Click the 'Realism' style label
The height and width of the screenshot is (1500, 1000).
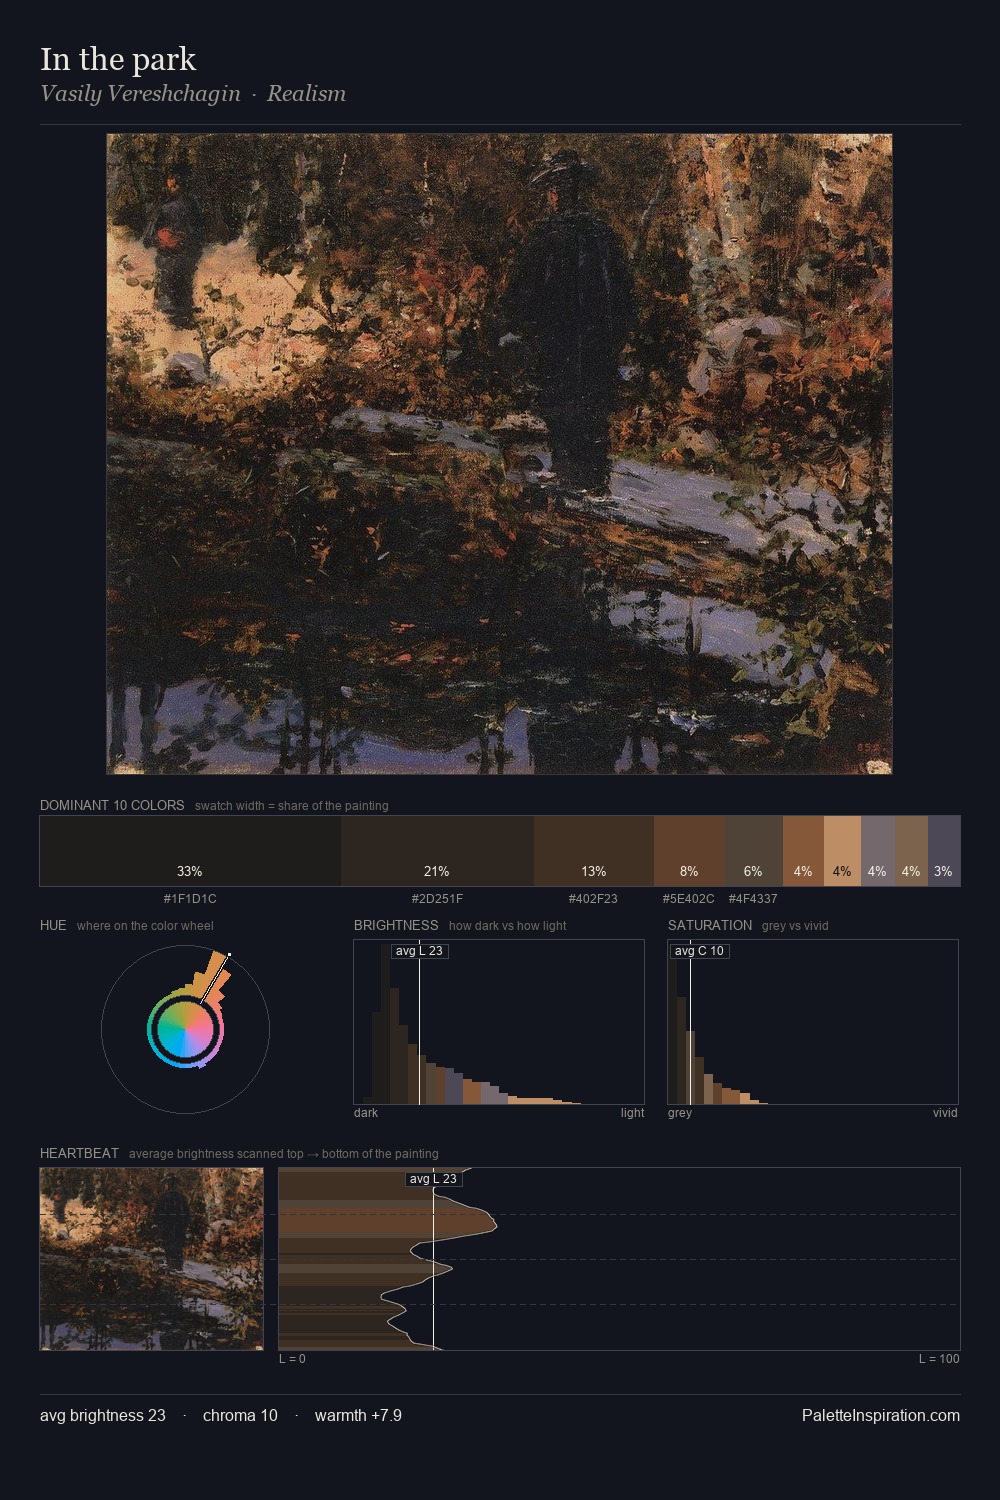pyautogui.click(x=306, y=93)
